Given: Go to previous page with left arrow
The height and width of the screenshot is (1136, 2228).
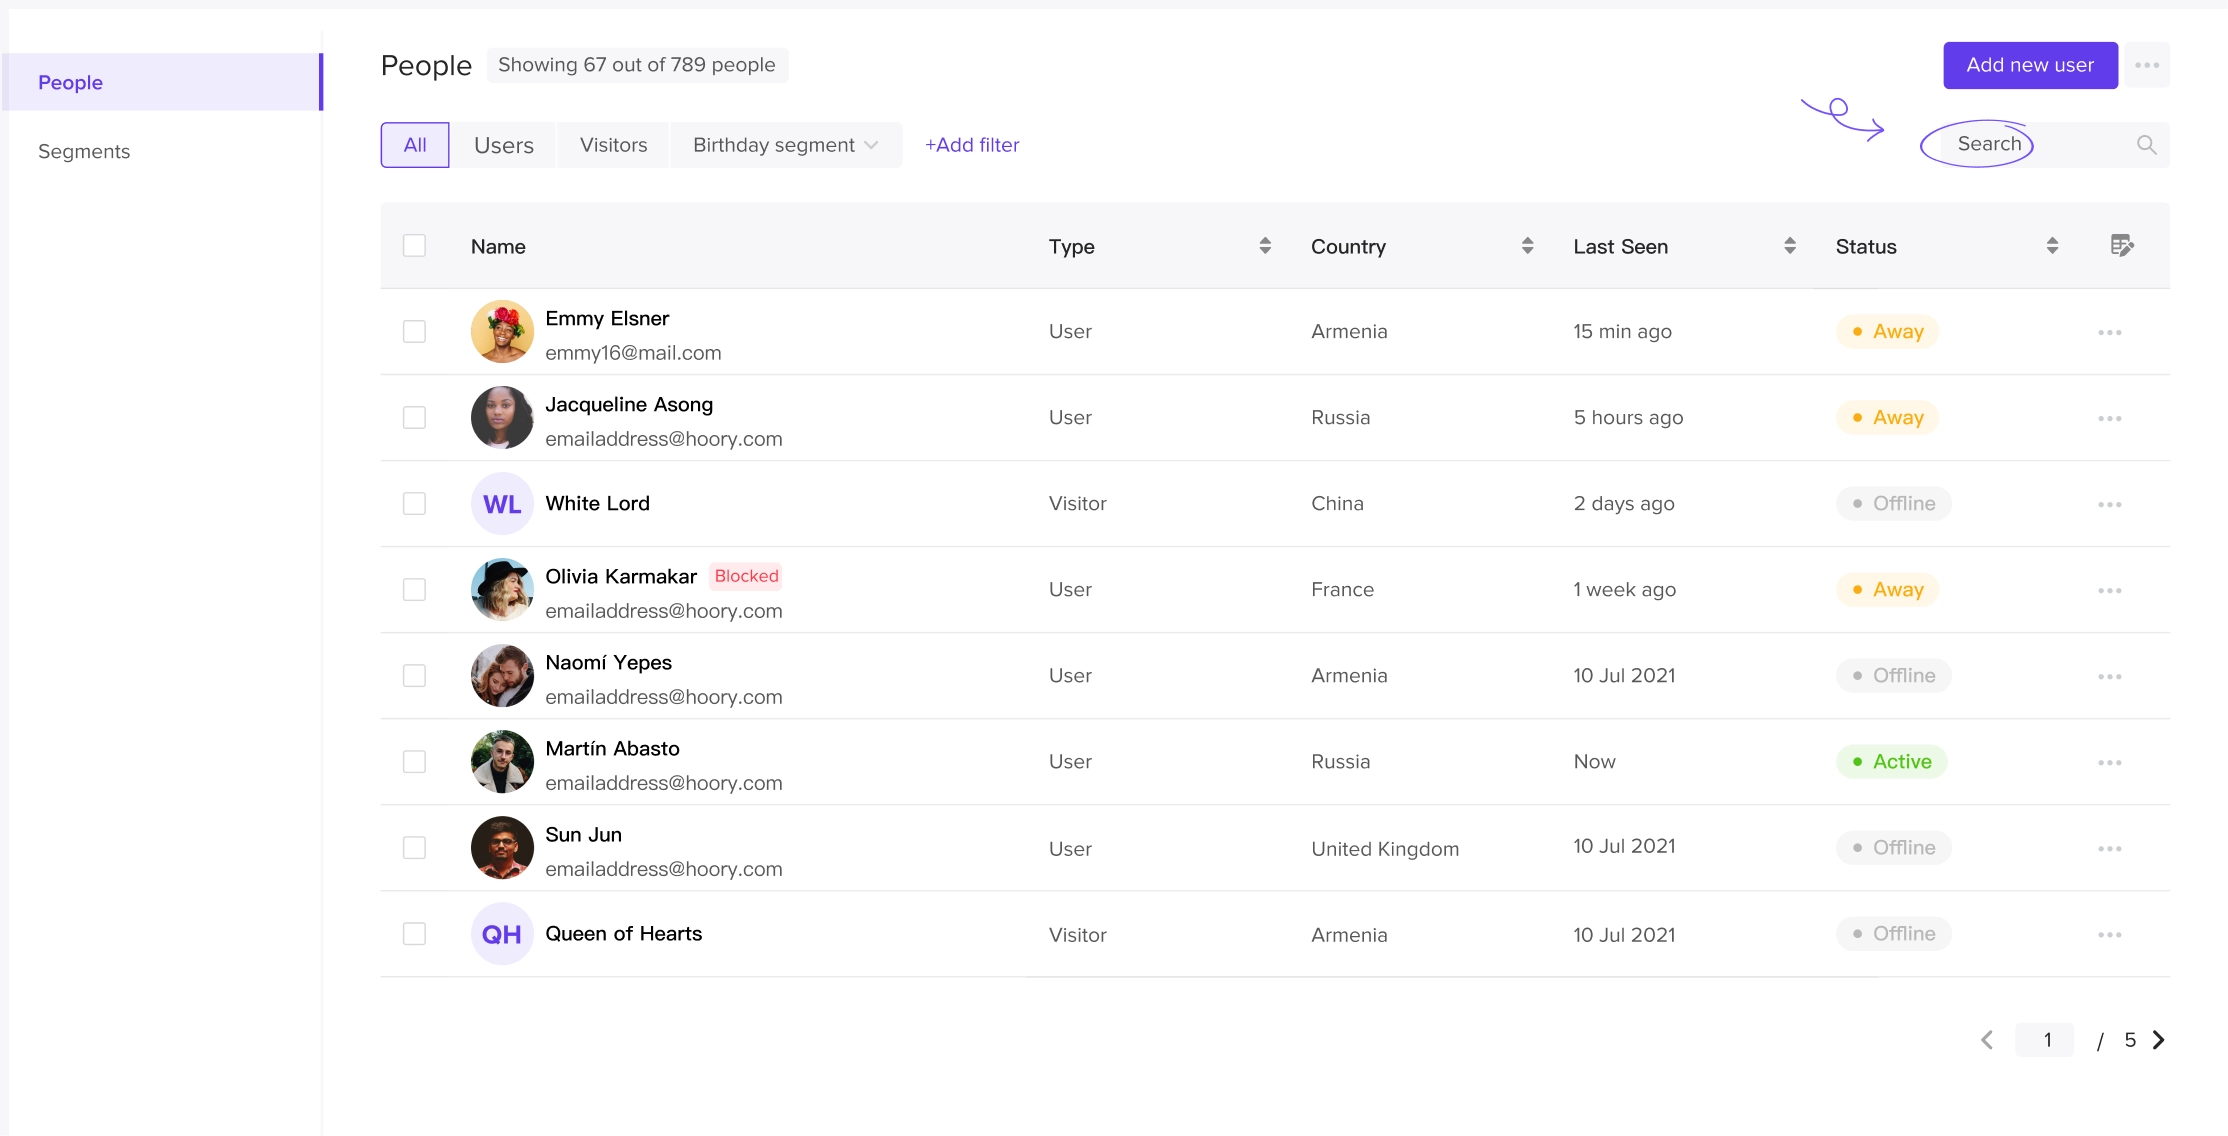Looking at the screenshot, I should pos(1987,1040).
